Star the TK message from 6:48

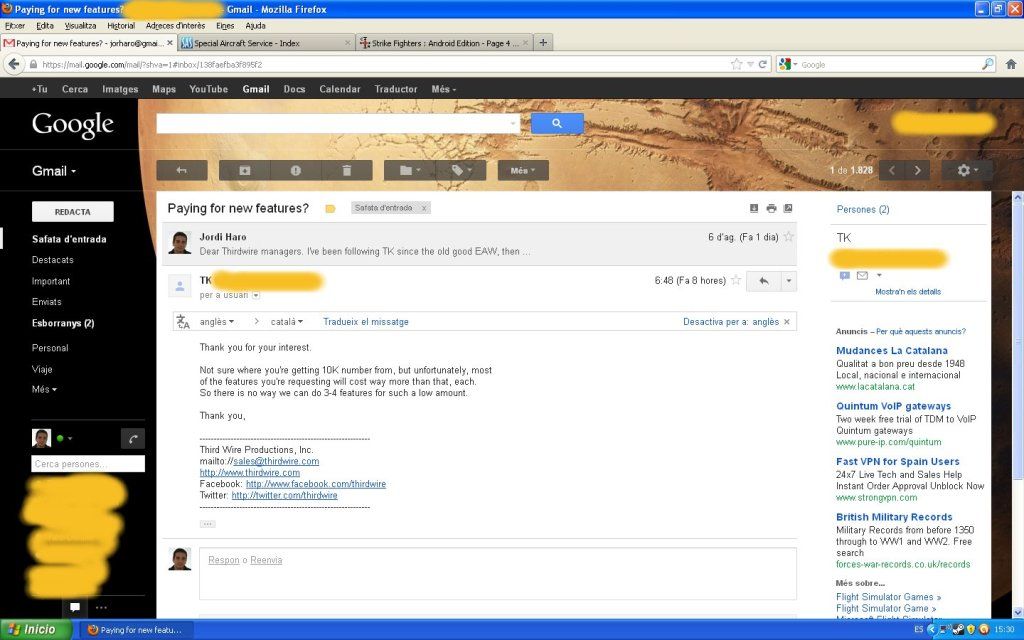(x=736, y=280)
